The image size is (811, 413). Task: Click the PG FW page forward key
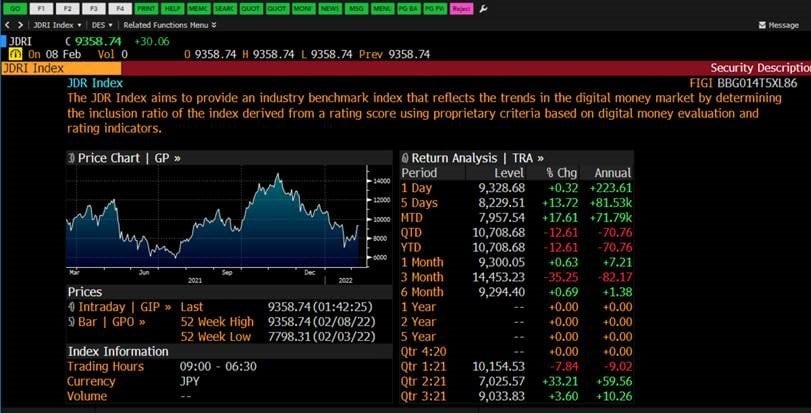click(435, 9)
